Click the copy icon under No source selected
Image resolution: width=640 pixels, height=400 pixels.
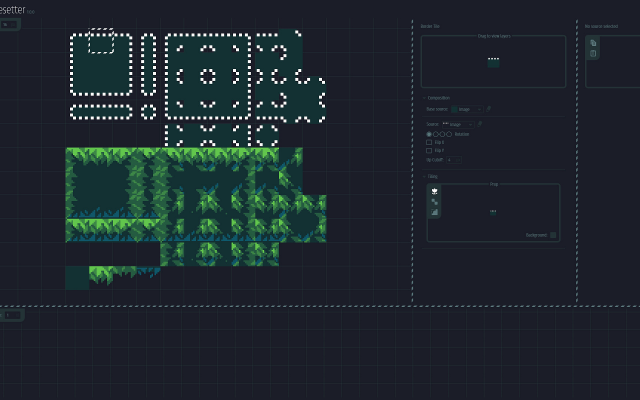click(593, 43)
